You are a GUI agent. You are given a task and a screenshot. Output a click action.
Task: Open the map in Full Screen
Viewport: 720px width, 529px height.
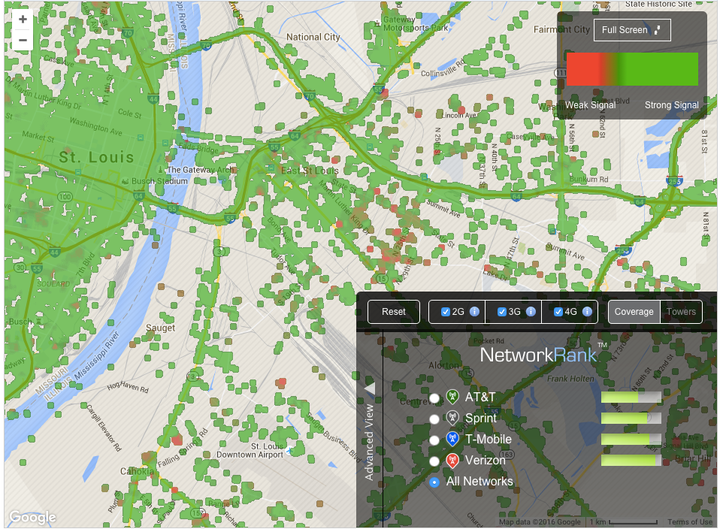[x=632, y=30]
